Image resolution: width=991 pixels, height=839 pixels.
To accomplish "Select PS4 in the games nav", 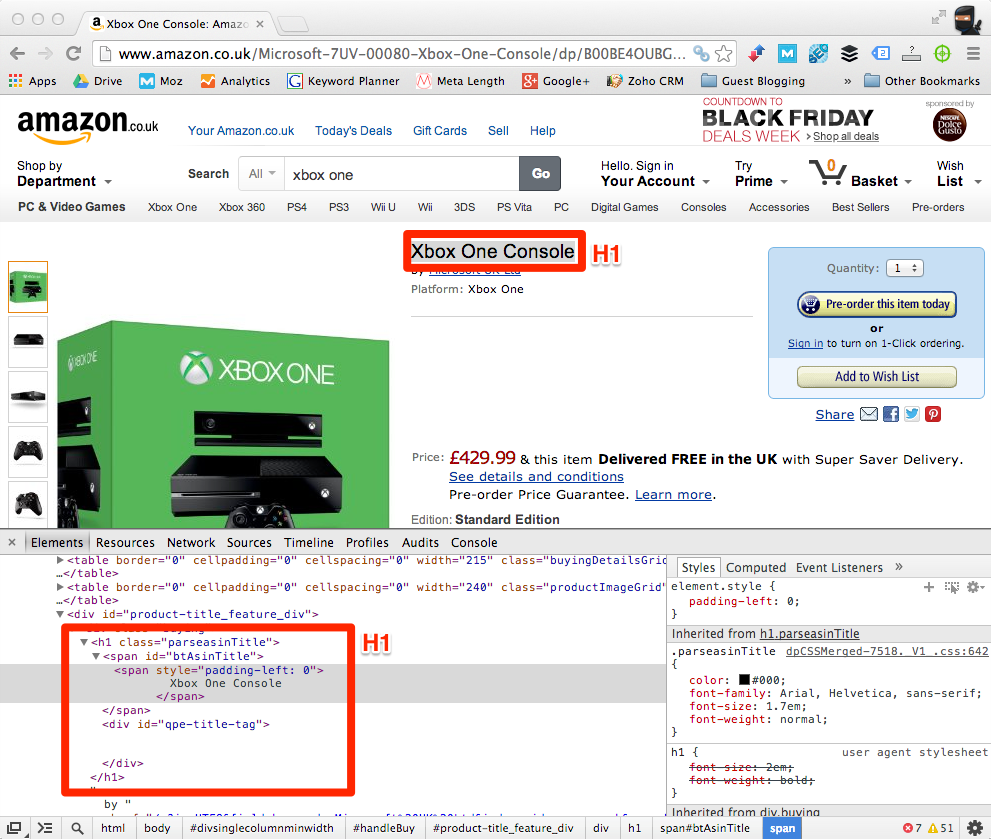I will tap(296, 207).
